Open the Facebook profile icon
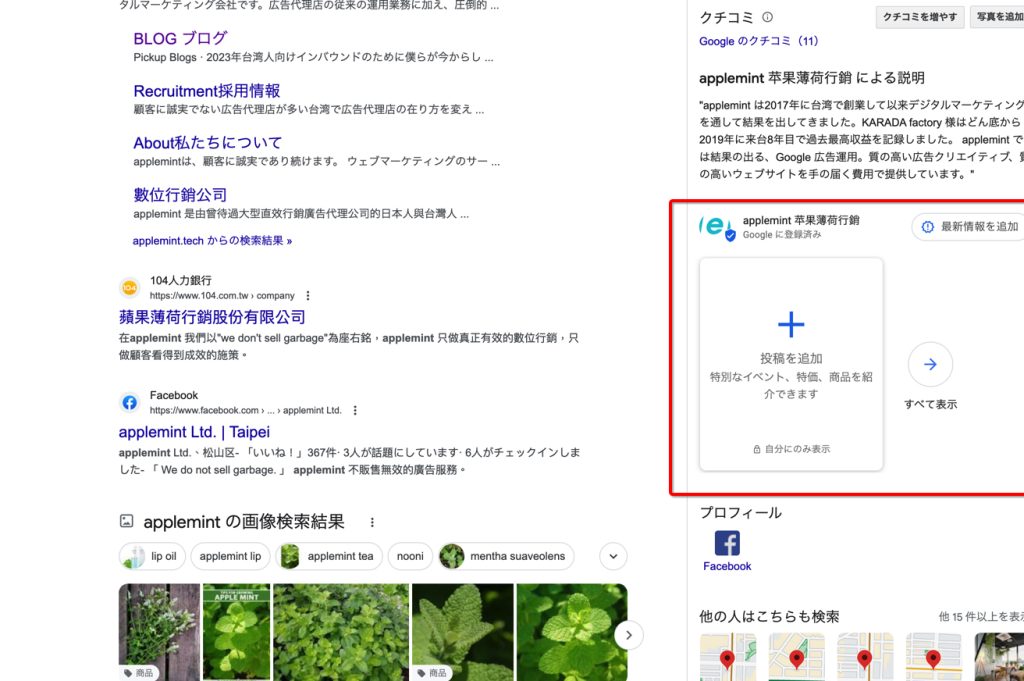The height and width of the screenshot is (681, 1024). (727, 543)
